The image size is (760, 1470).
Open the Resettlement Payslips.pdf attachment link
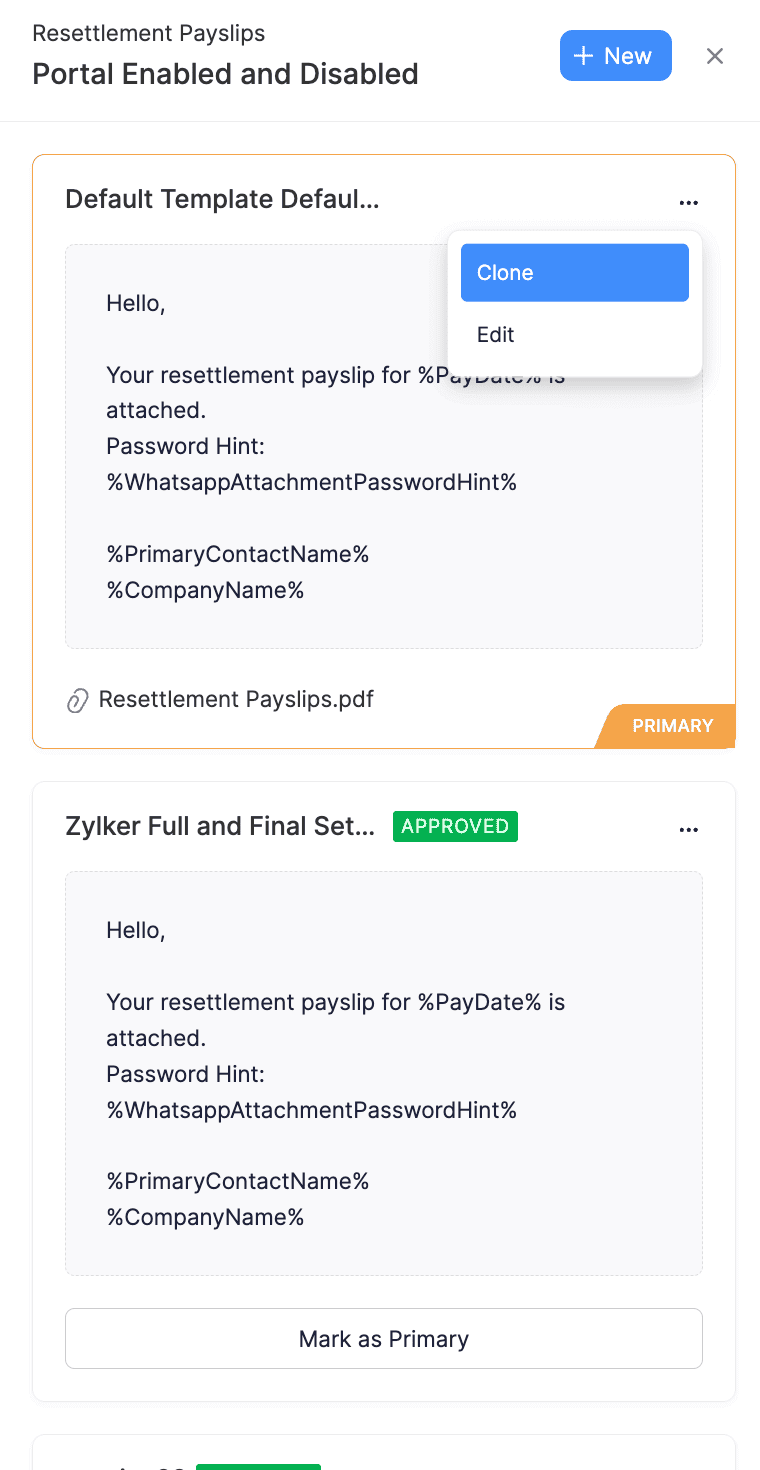coord(236,699)
